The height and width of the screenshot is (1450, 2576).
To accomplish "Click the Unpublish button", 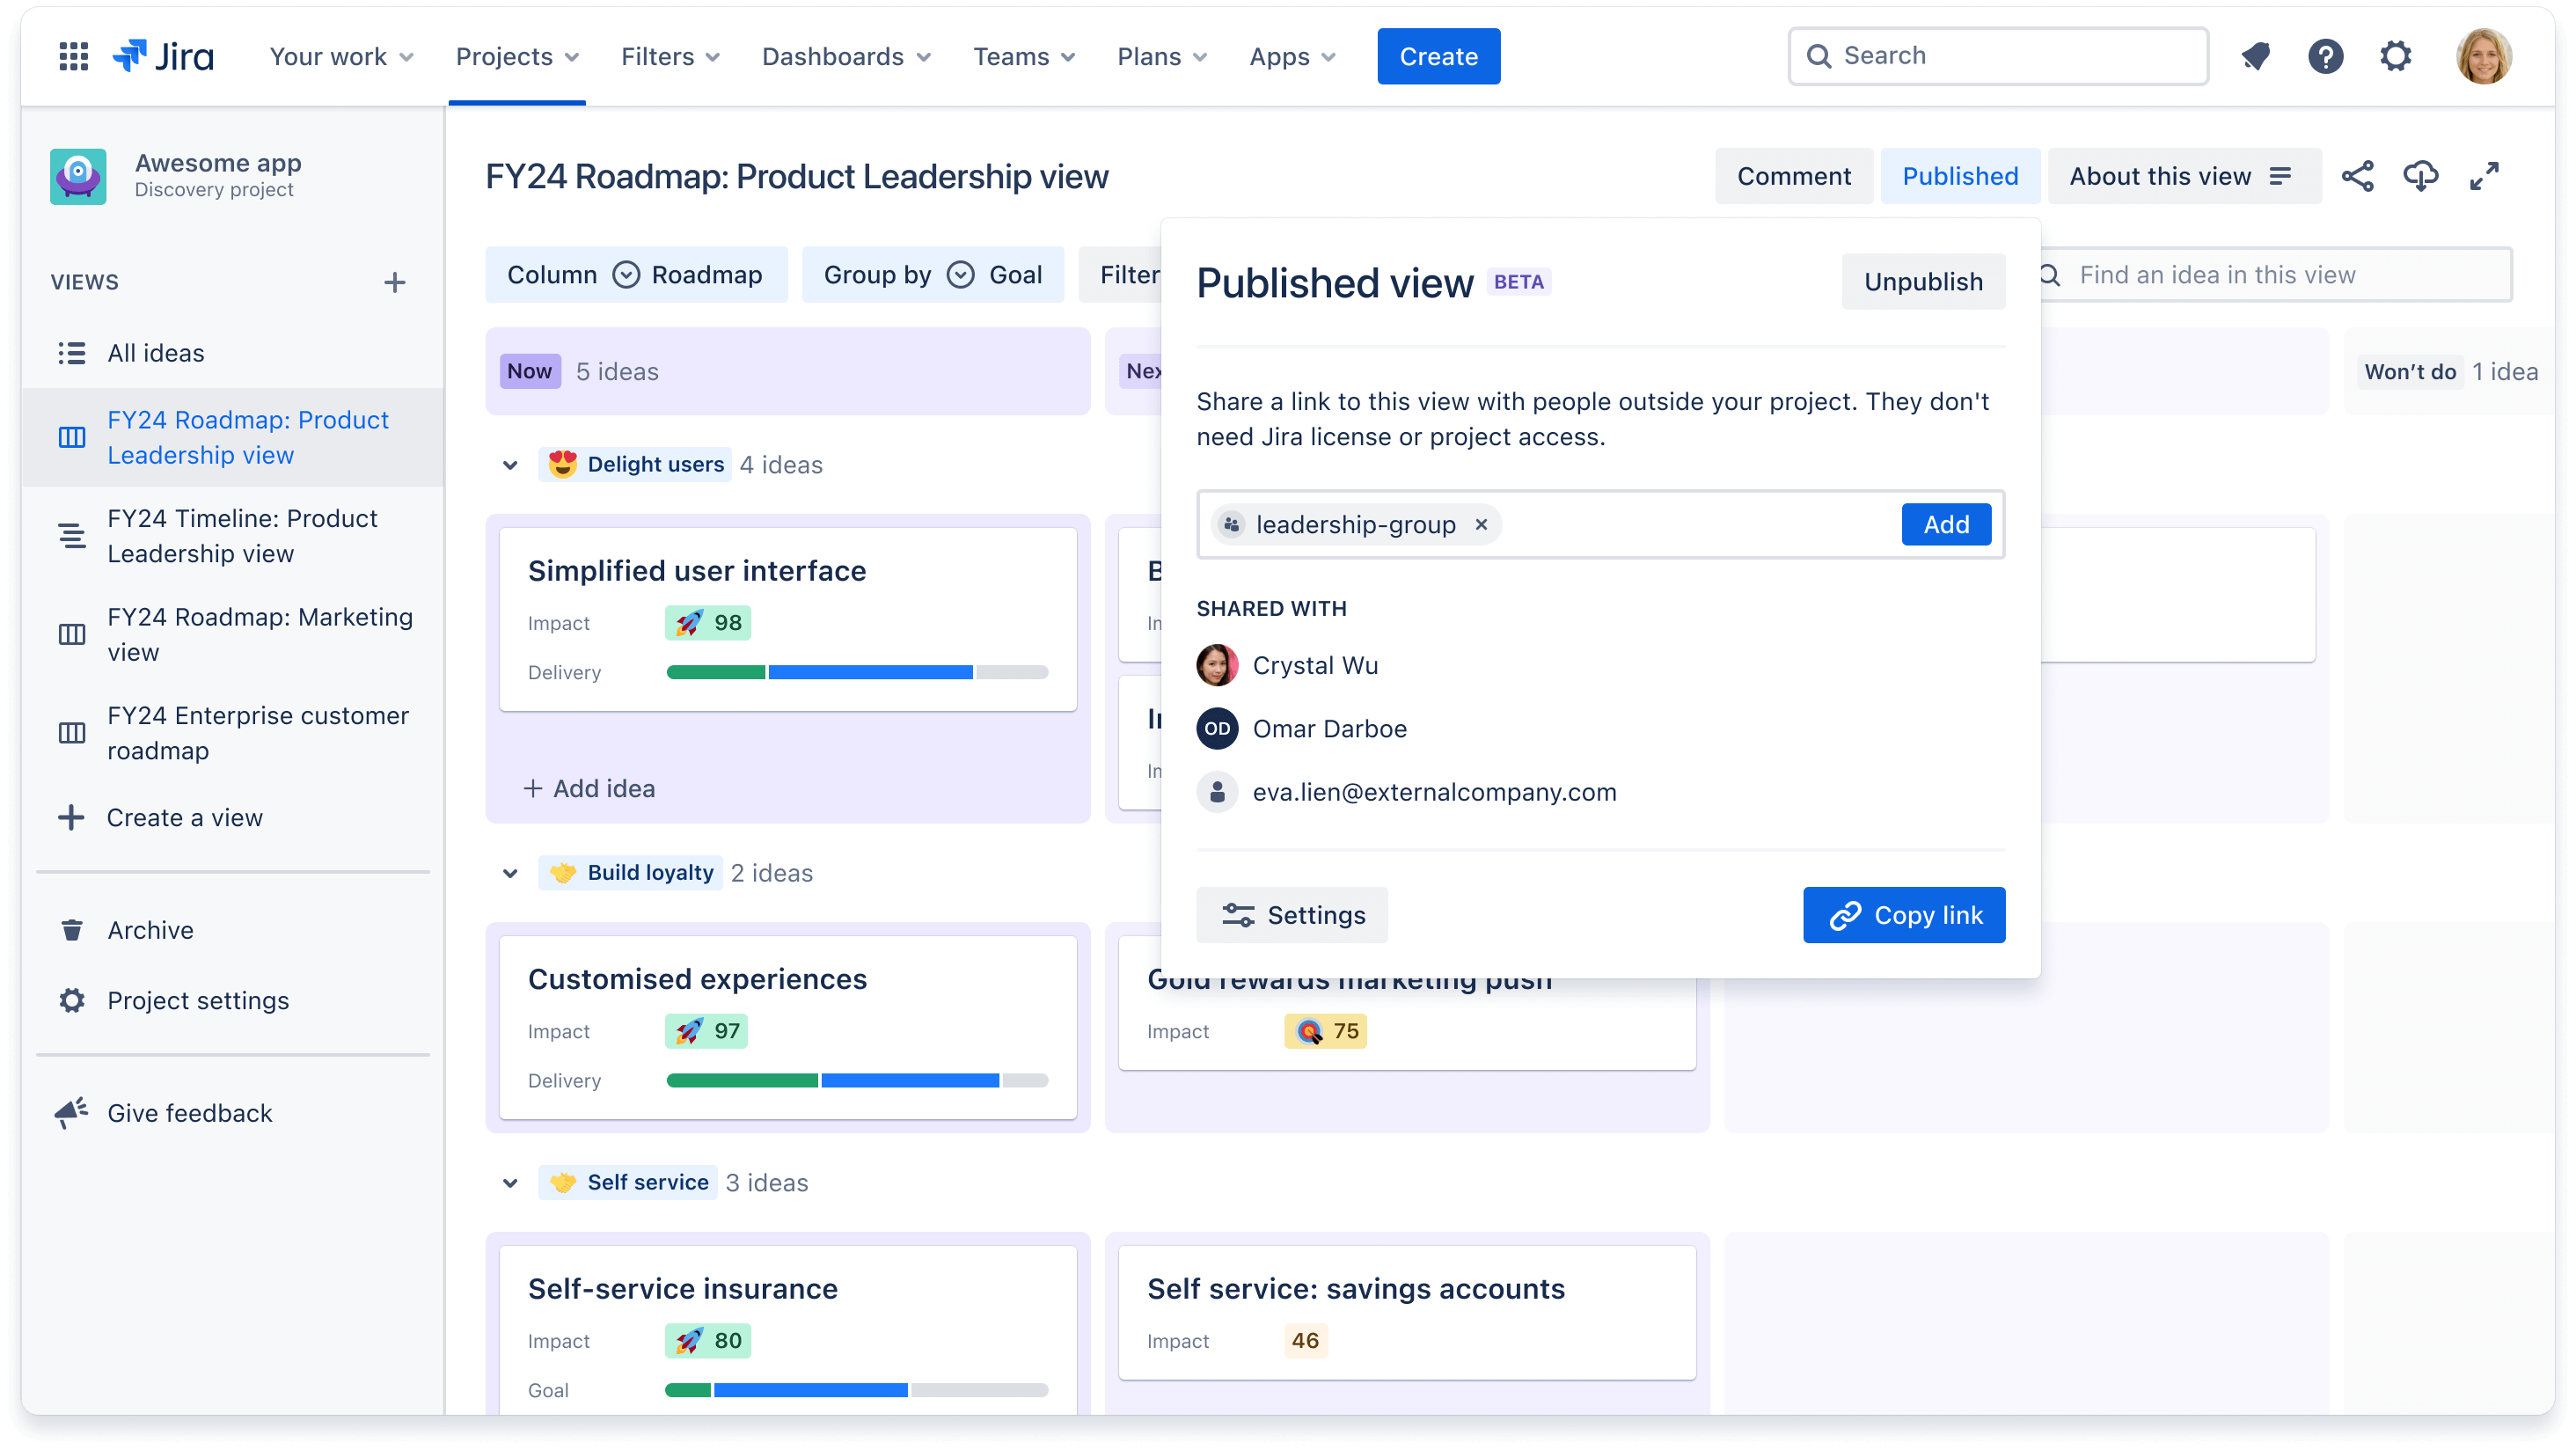I will (x=1923, y=282).
